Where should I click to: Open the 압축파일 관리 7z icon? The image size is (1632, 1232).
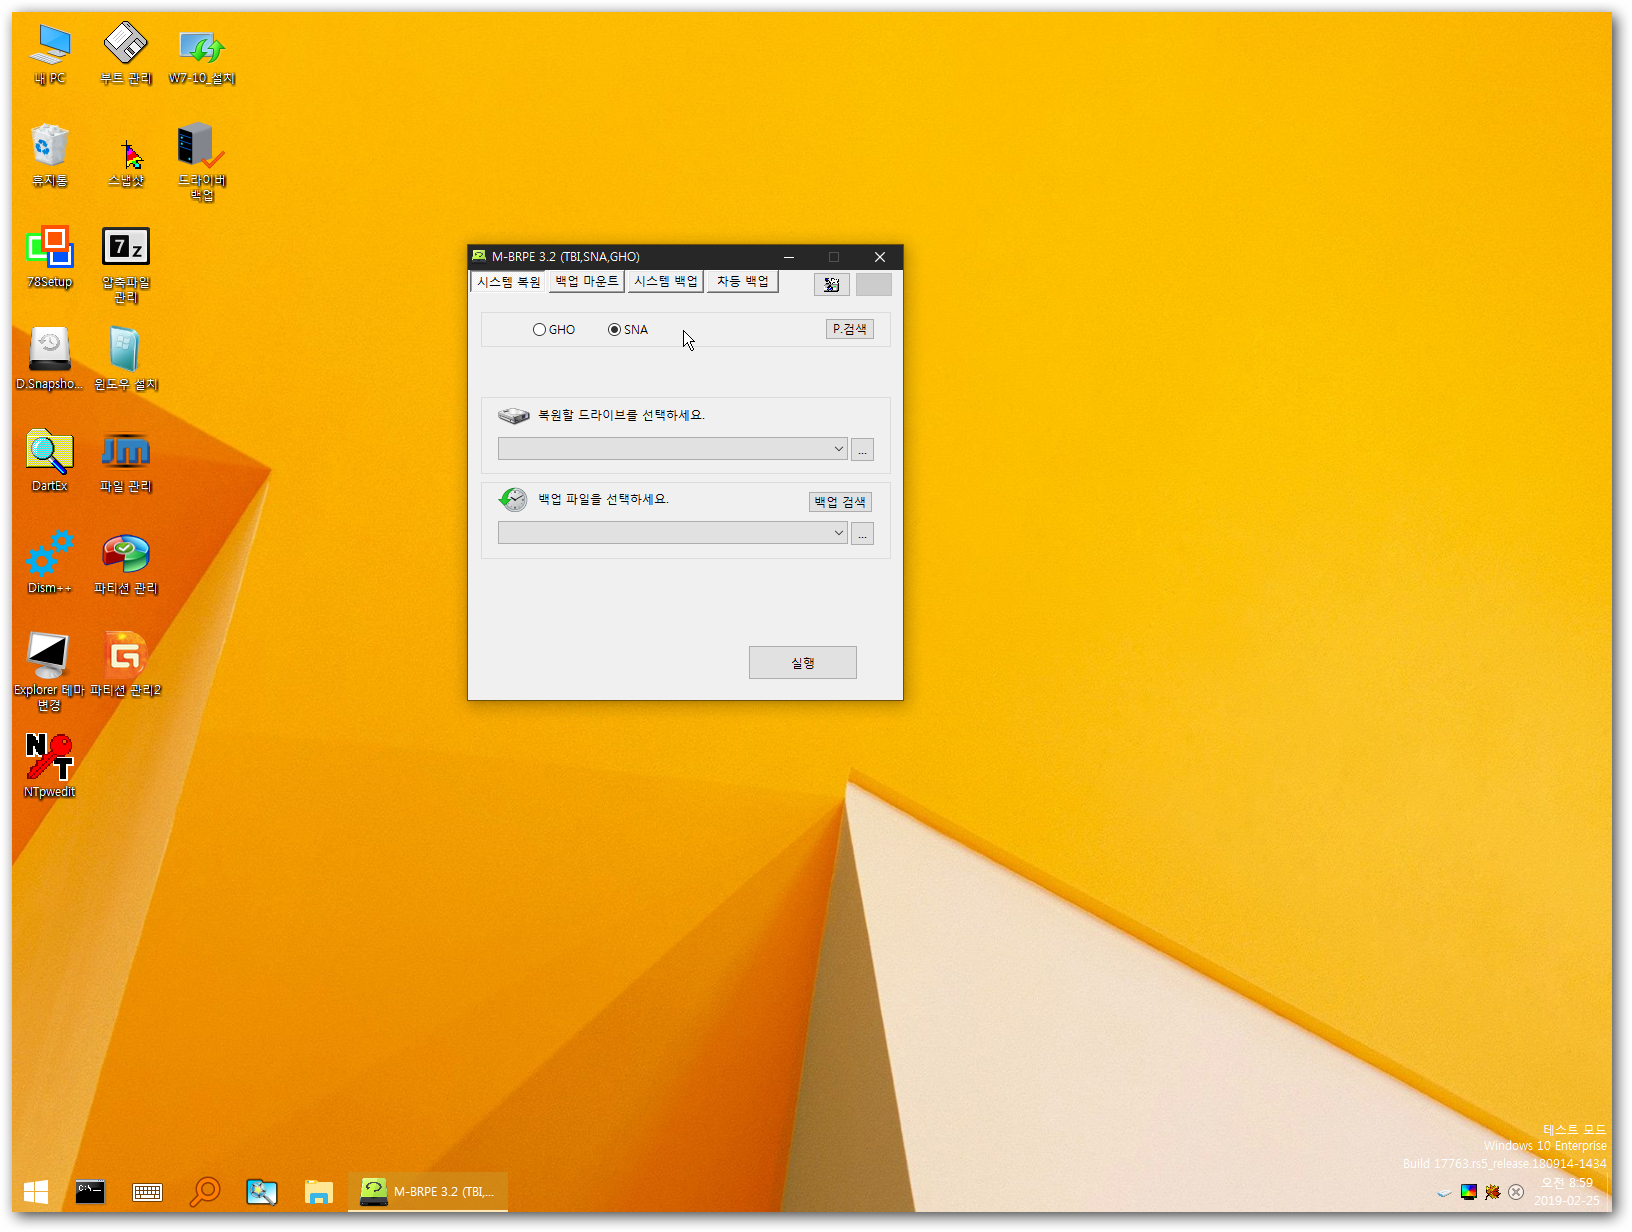coord(126,266)
